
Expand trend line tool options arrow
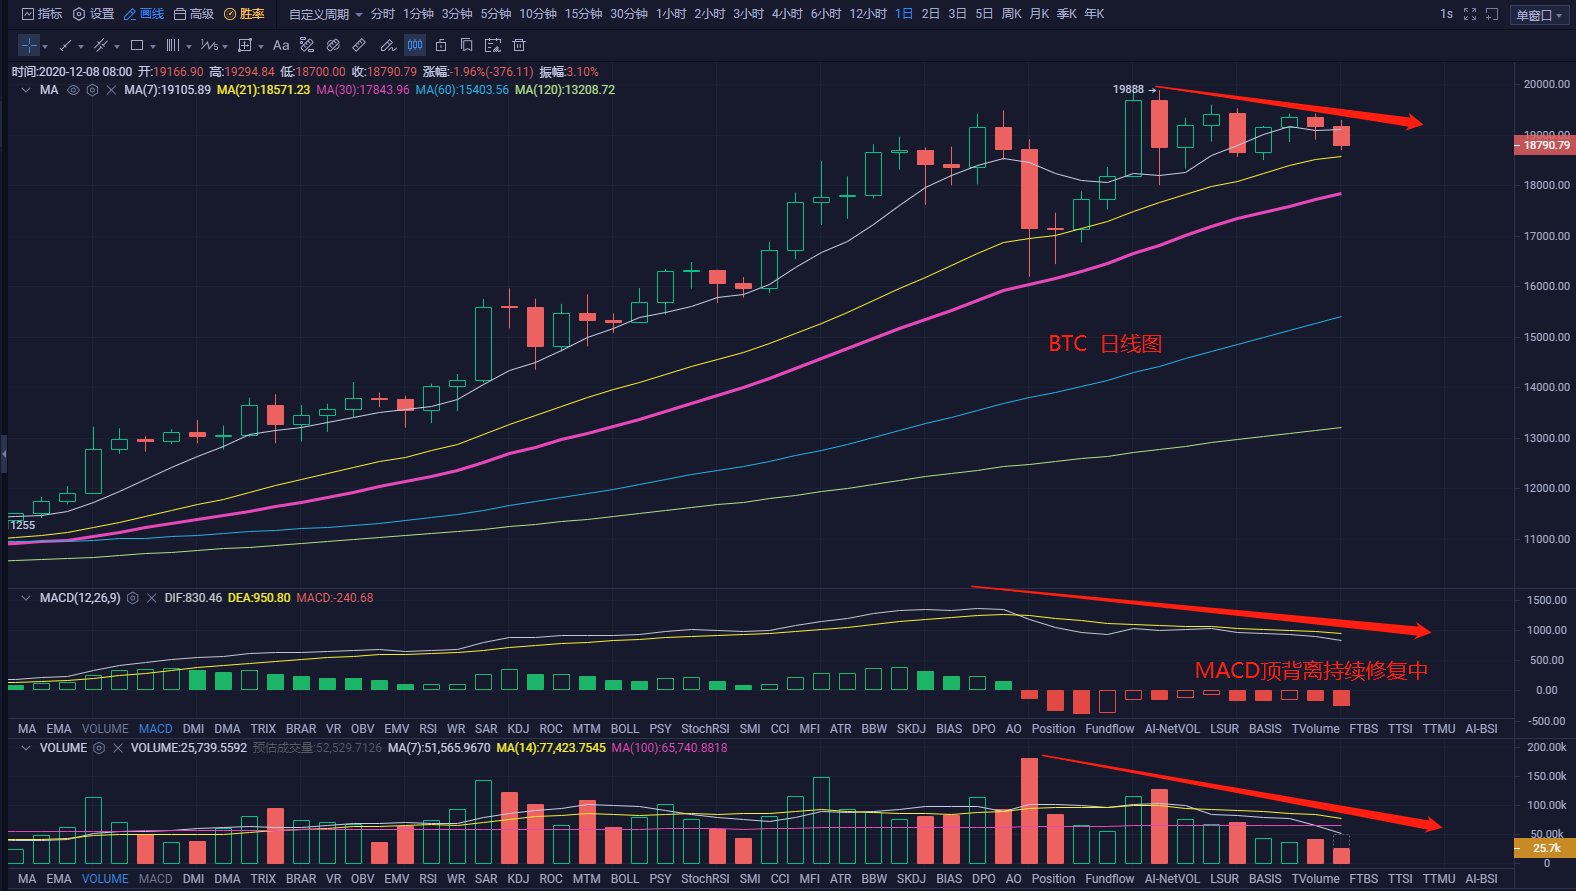[81, 46]
